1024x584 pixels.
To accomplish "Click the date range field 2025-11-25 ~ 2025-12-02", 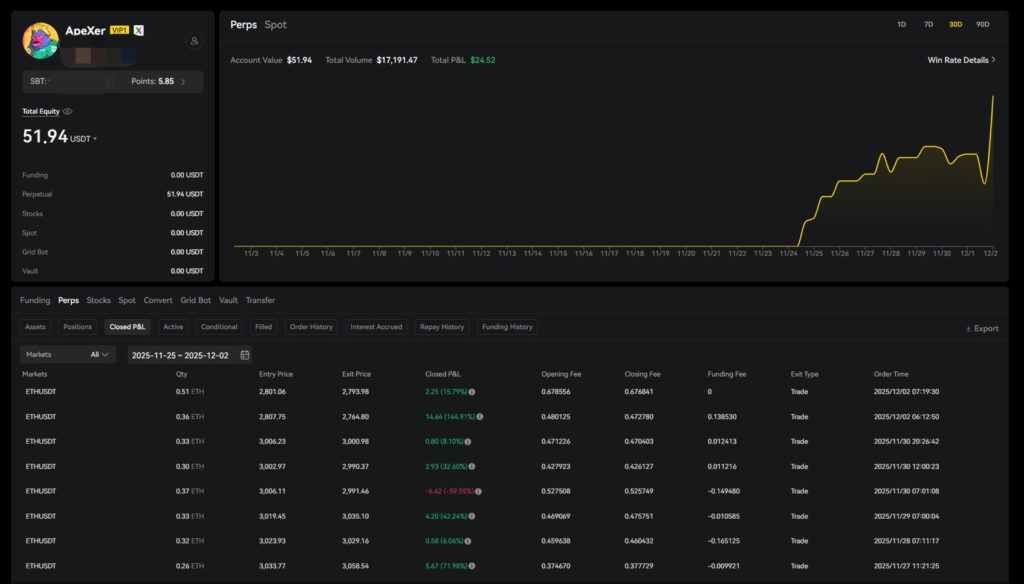I will click(180, 355).
